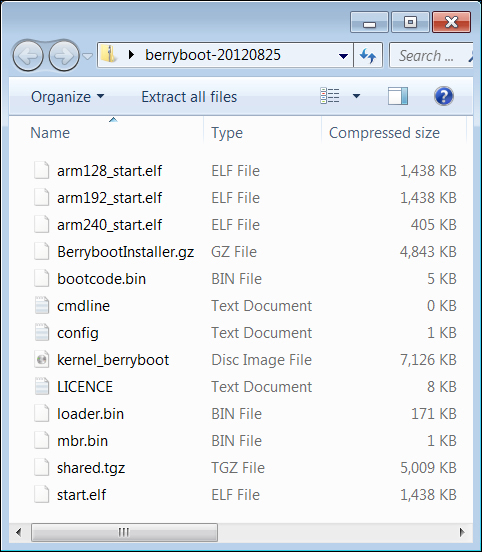Click the BerrybootInstaller.gz file name
Viewport: 482px width, 552px height.
[x=126, y=252]
